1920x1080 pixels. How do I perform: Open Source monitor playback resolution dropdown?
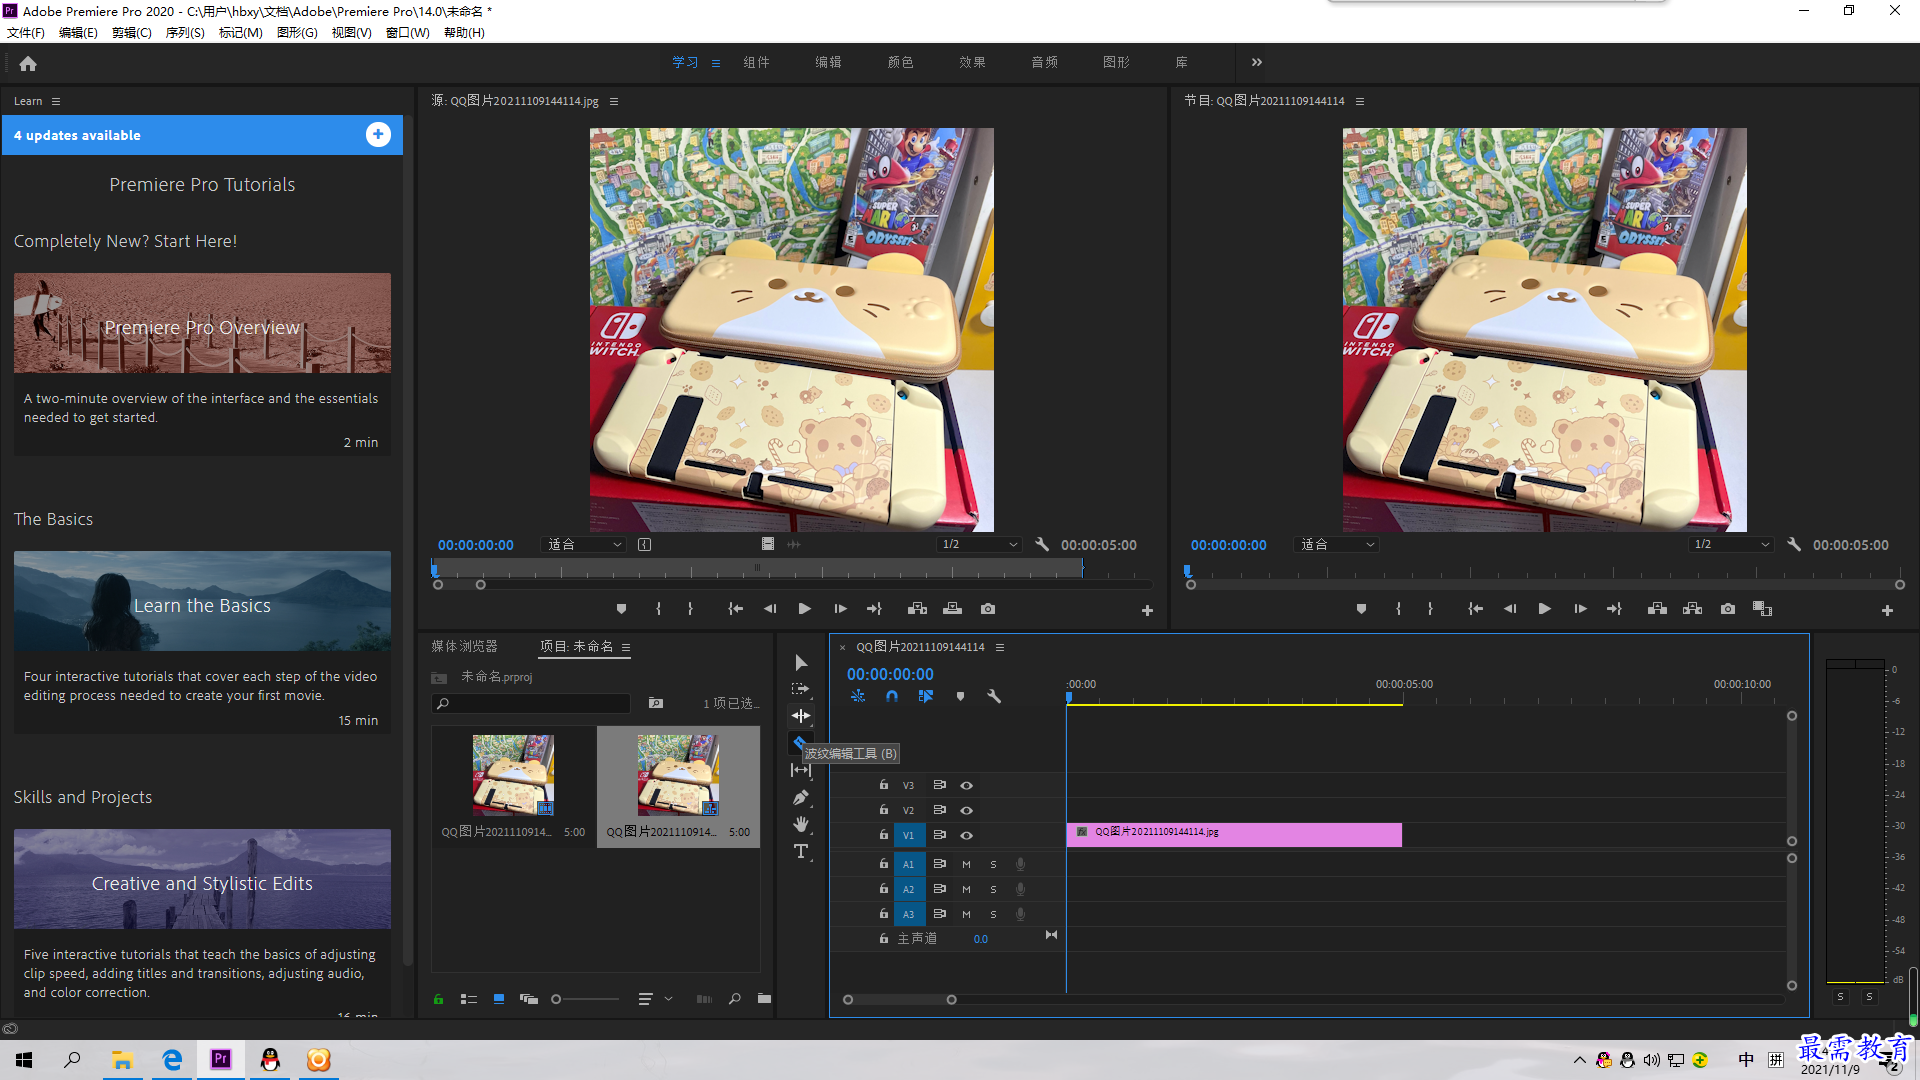(979, 545)
